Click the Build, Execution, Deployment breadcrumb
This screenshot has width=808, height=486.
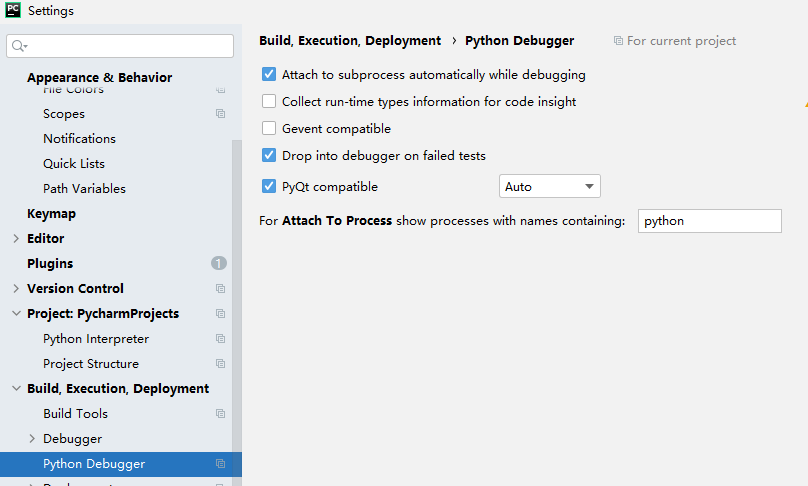pyautogui.click(x=350, y=41)
